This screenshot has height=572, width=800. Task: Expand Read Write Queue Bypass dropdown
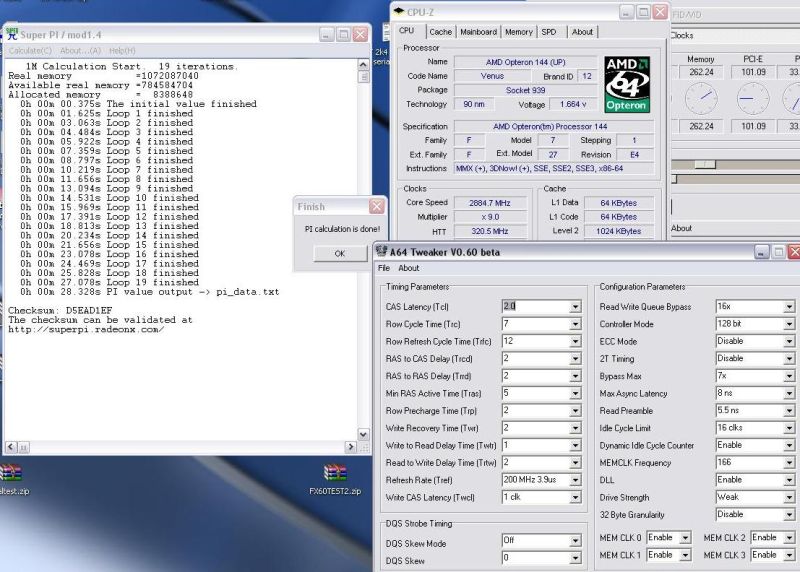click(x=789, y=307)
